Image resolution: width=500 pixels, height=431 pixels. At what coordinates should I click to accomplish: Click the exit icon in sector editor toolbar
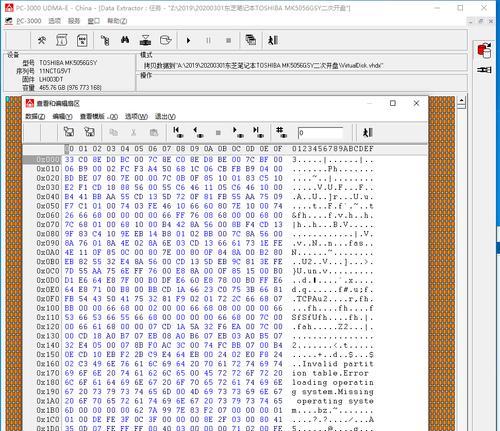tap(367, 132)
